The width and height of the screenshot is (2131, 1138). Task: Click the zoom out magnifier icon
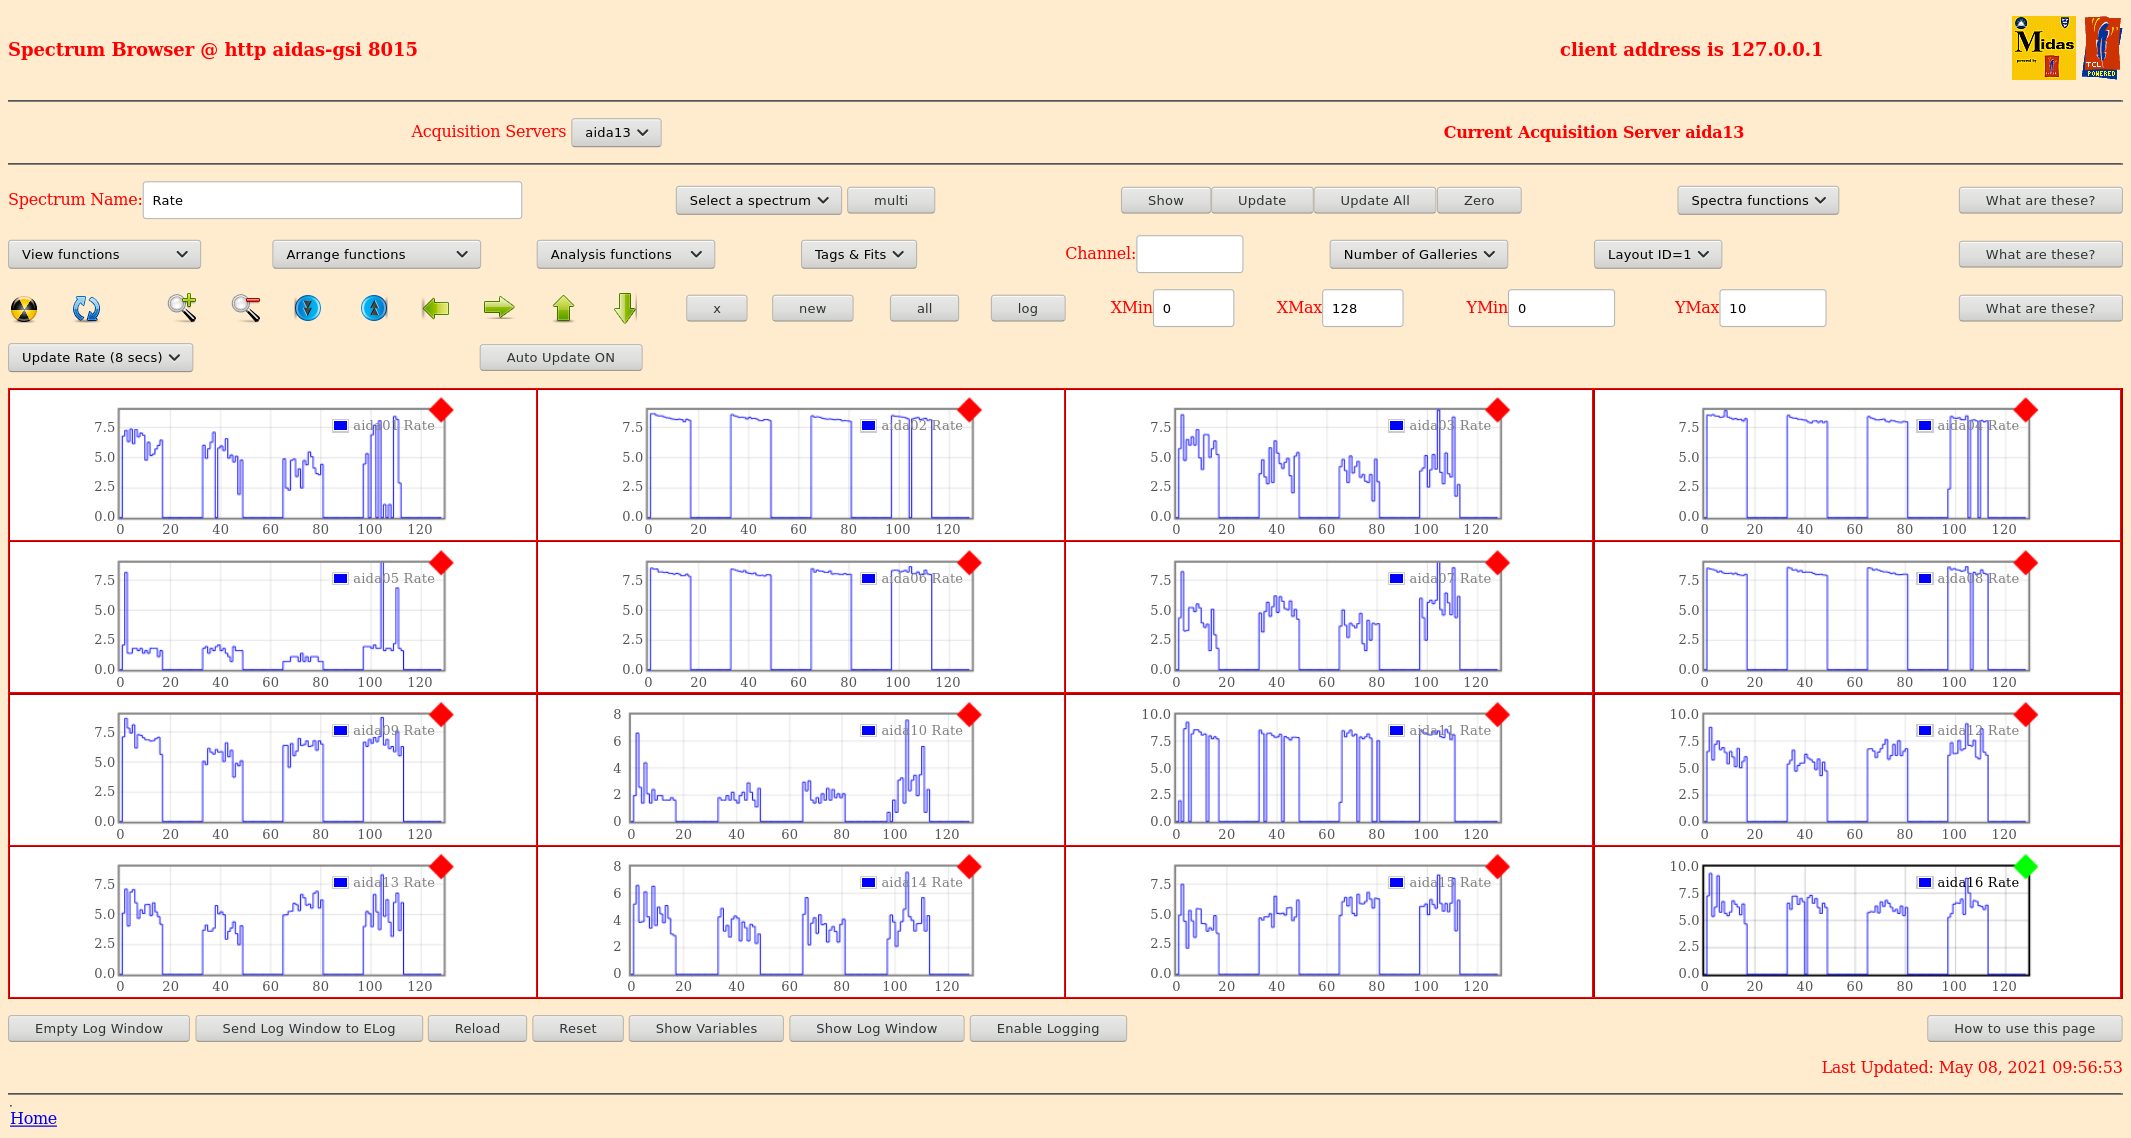click(x=246, y=308)
